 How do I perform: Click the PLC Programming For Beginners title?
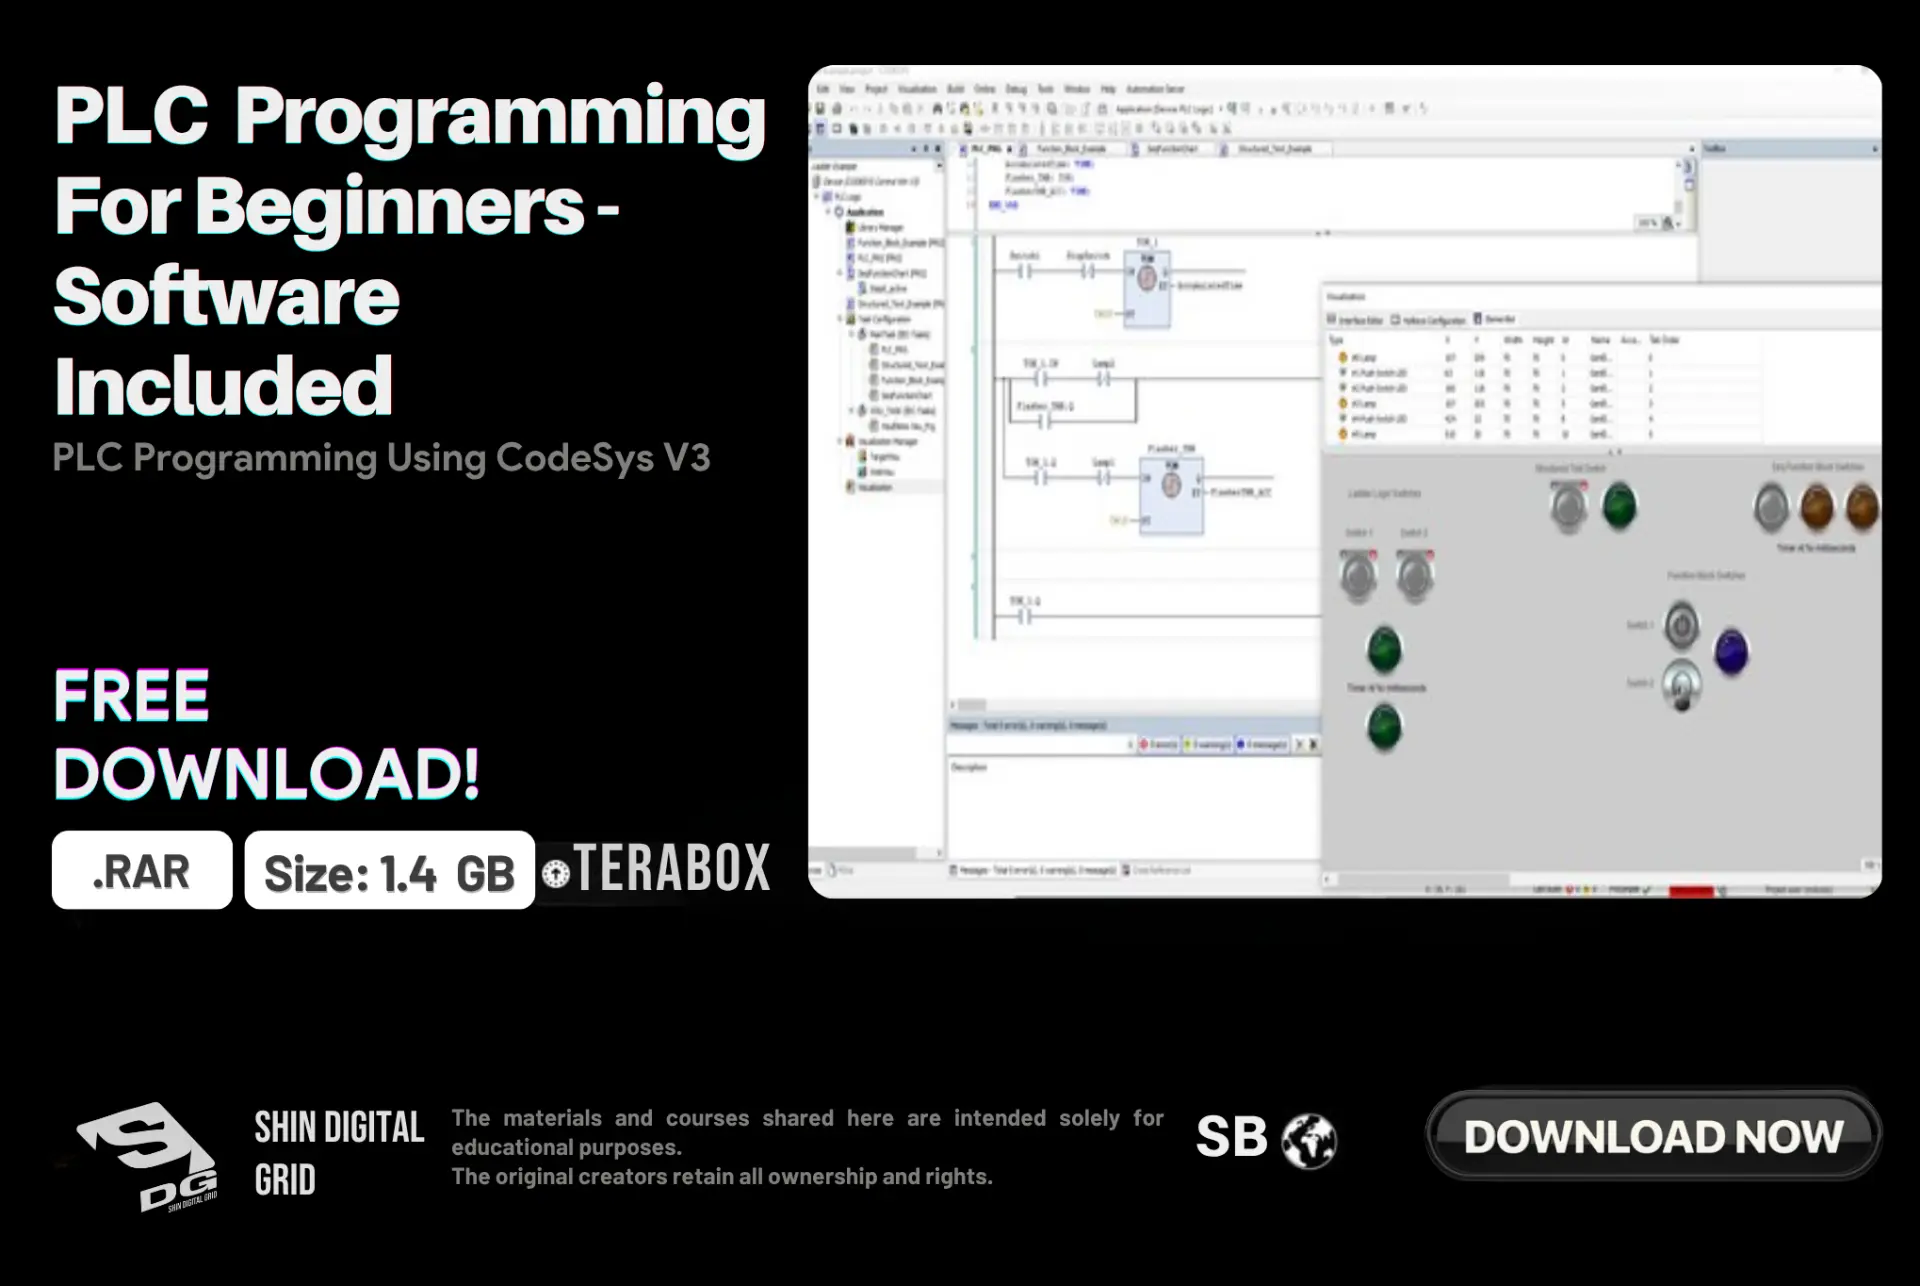[410, 250]
